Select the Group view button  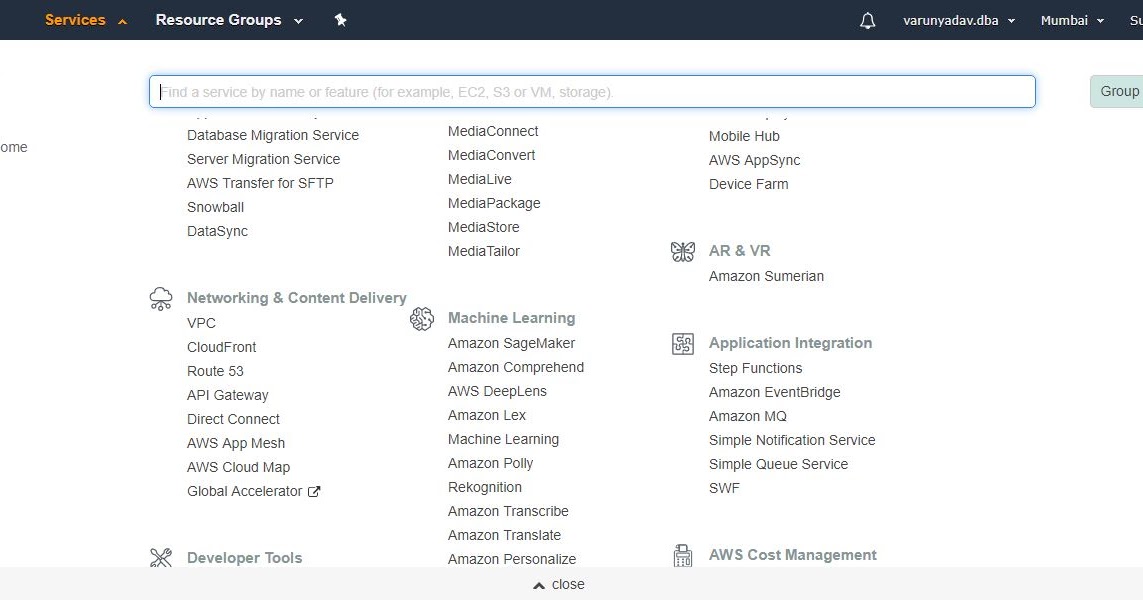click(x=1119, y=92)
